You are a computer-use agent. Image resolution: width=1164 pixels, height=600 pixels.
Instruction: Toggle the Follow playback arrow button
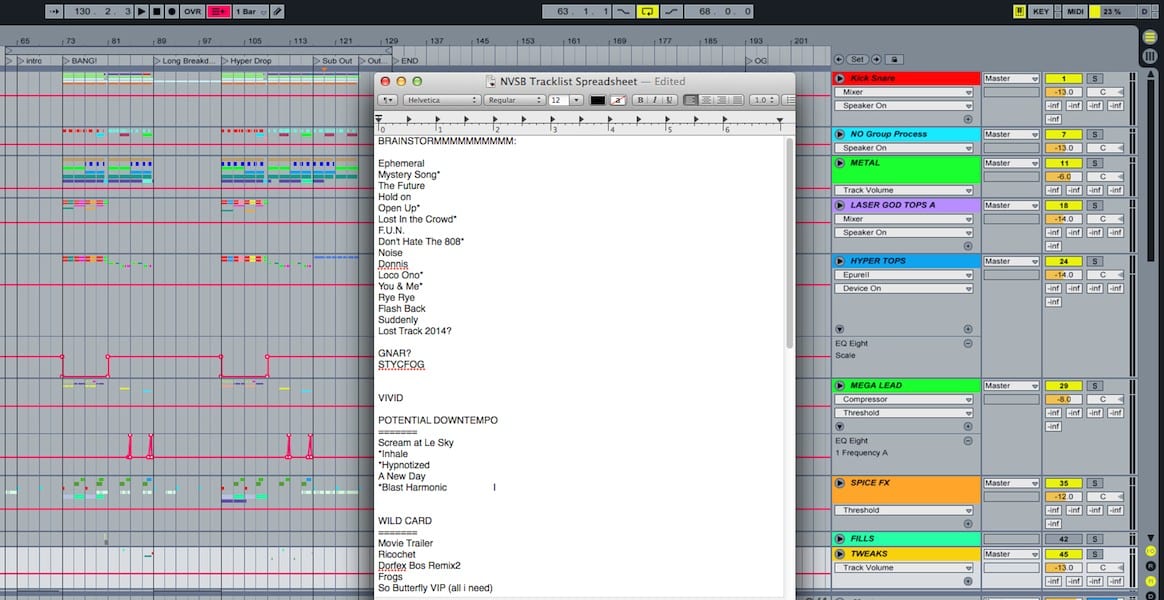(x=54, y=11)
